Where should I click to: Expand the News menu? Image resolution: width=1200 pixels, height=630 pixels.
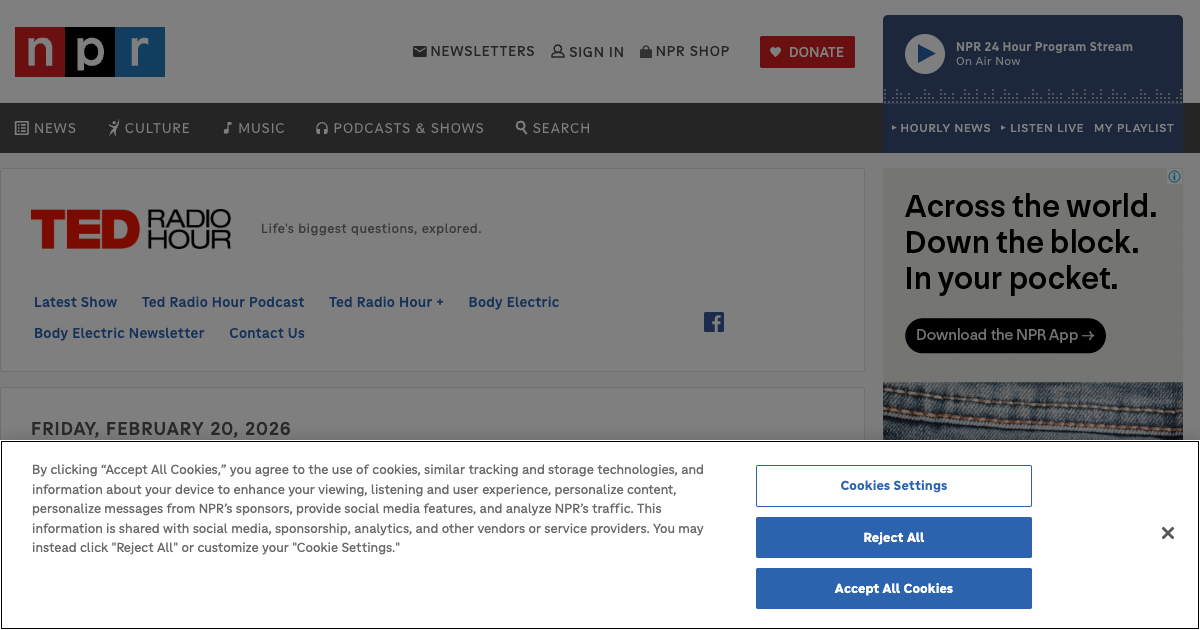45,128
